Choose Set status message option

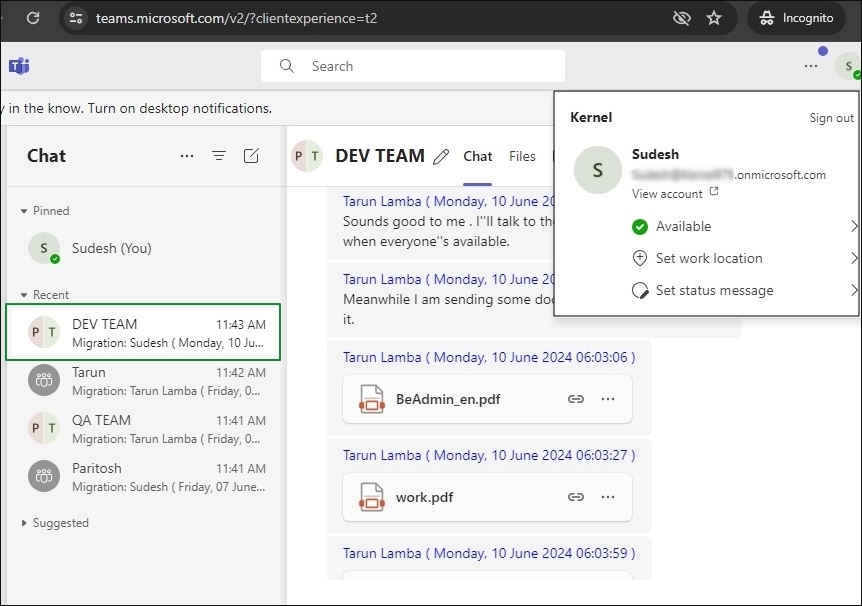click(713, 290)
